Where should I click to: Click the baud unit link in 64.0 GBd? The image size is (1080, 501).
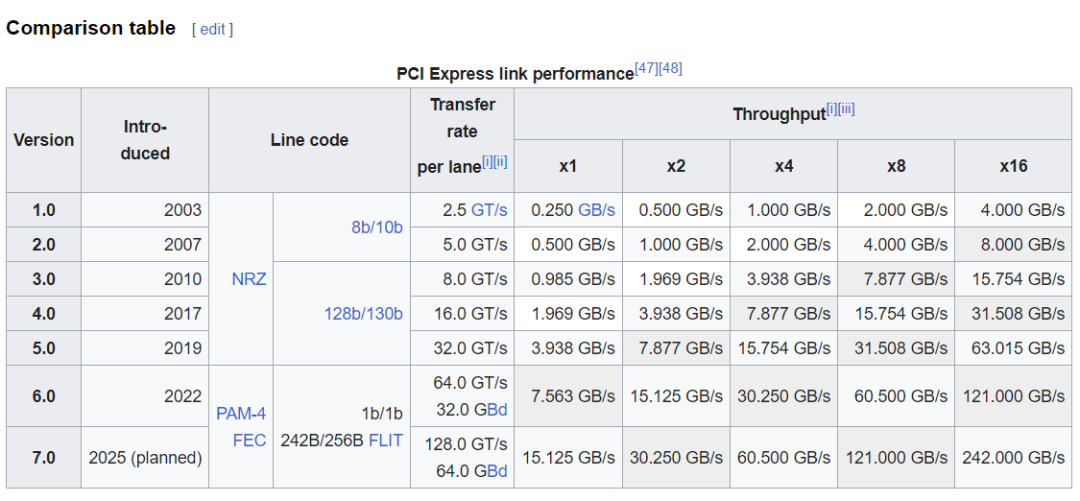pyautogui.click(x=497, y=471)
